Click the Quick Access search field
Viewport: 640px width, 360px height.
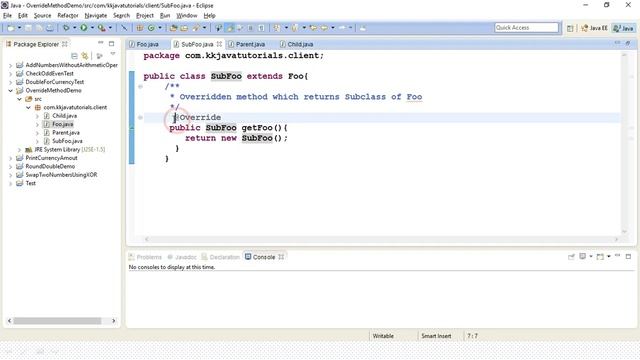tap(527, 27)
